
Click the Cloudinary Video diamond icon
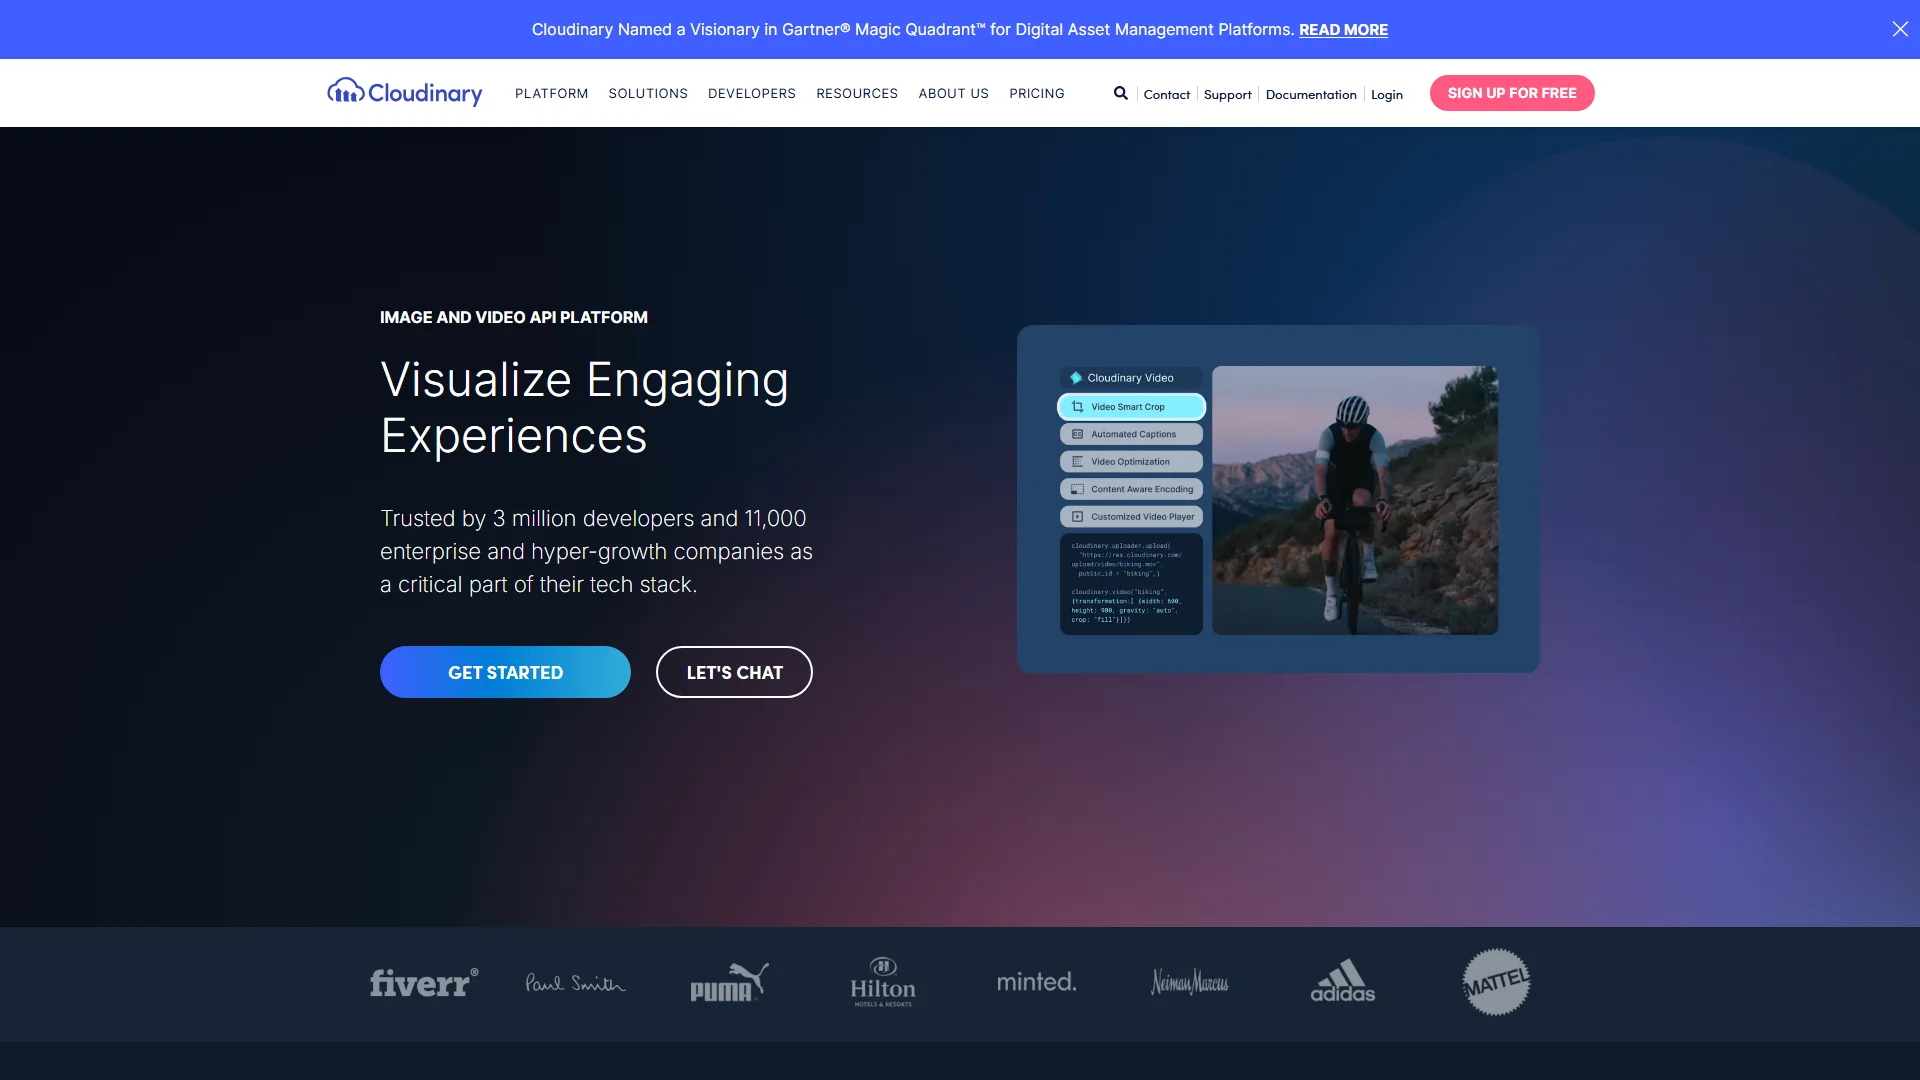1074,378
